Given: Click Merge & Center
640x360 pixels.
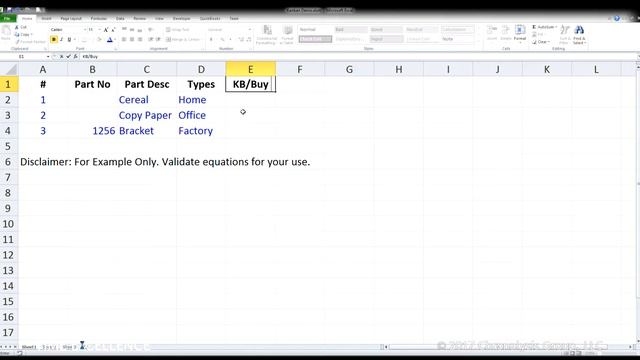Looking at the screenshot, I should click(183, 40).
